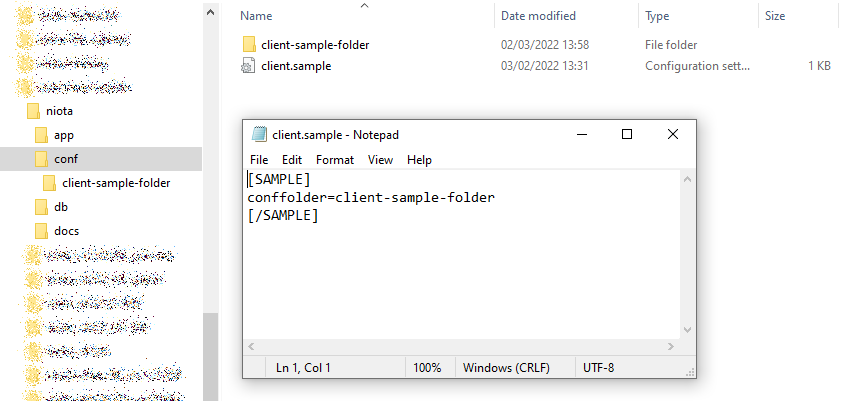Click the docs folder icon in tree

pos(41,230)
